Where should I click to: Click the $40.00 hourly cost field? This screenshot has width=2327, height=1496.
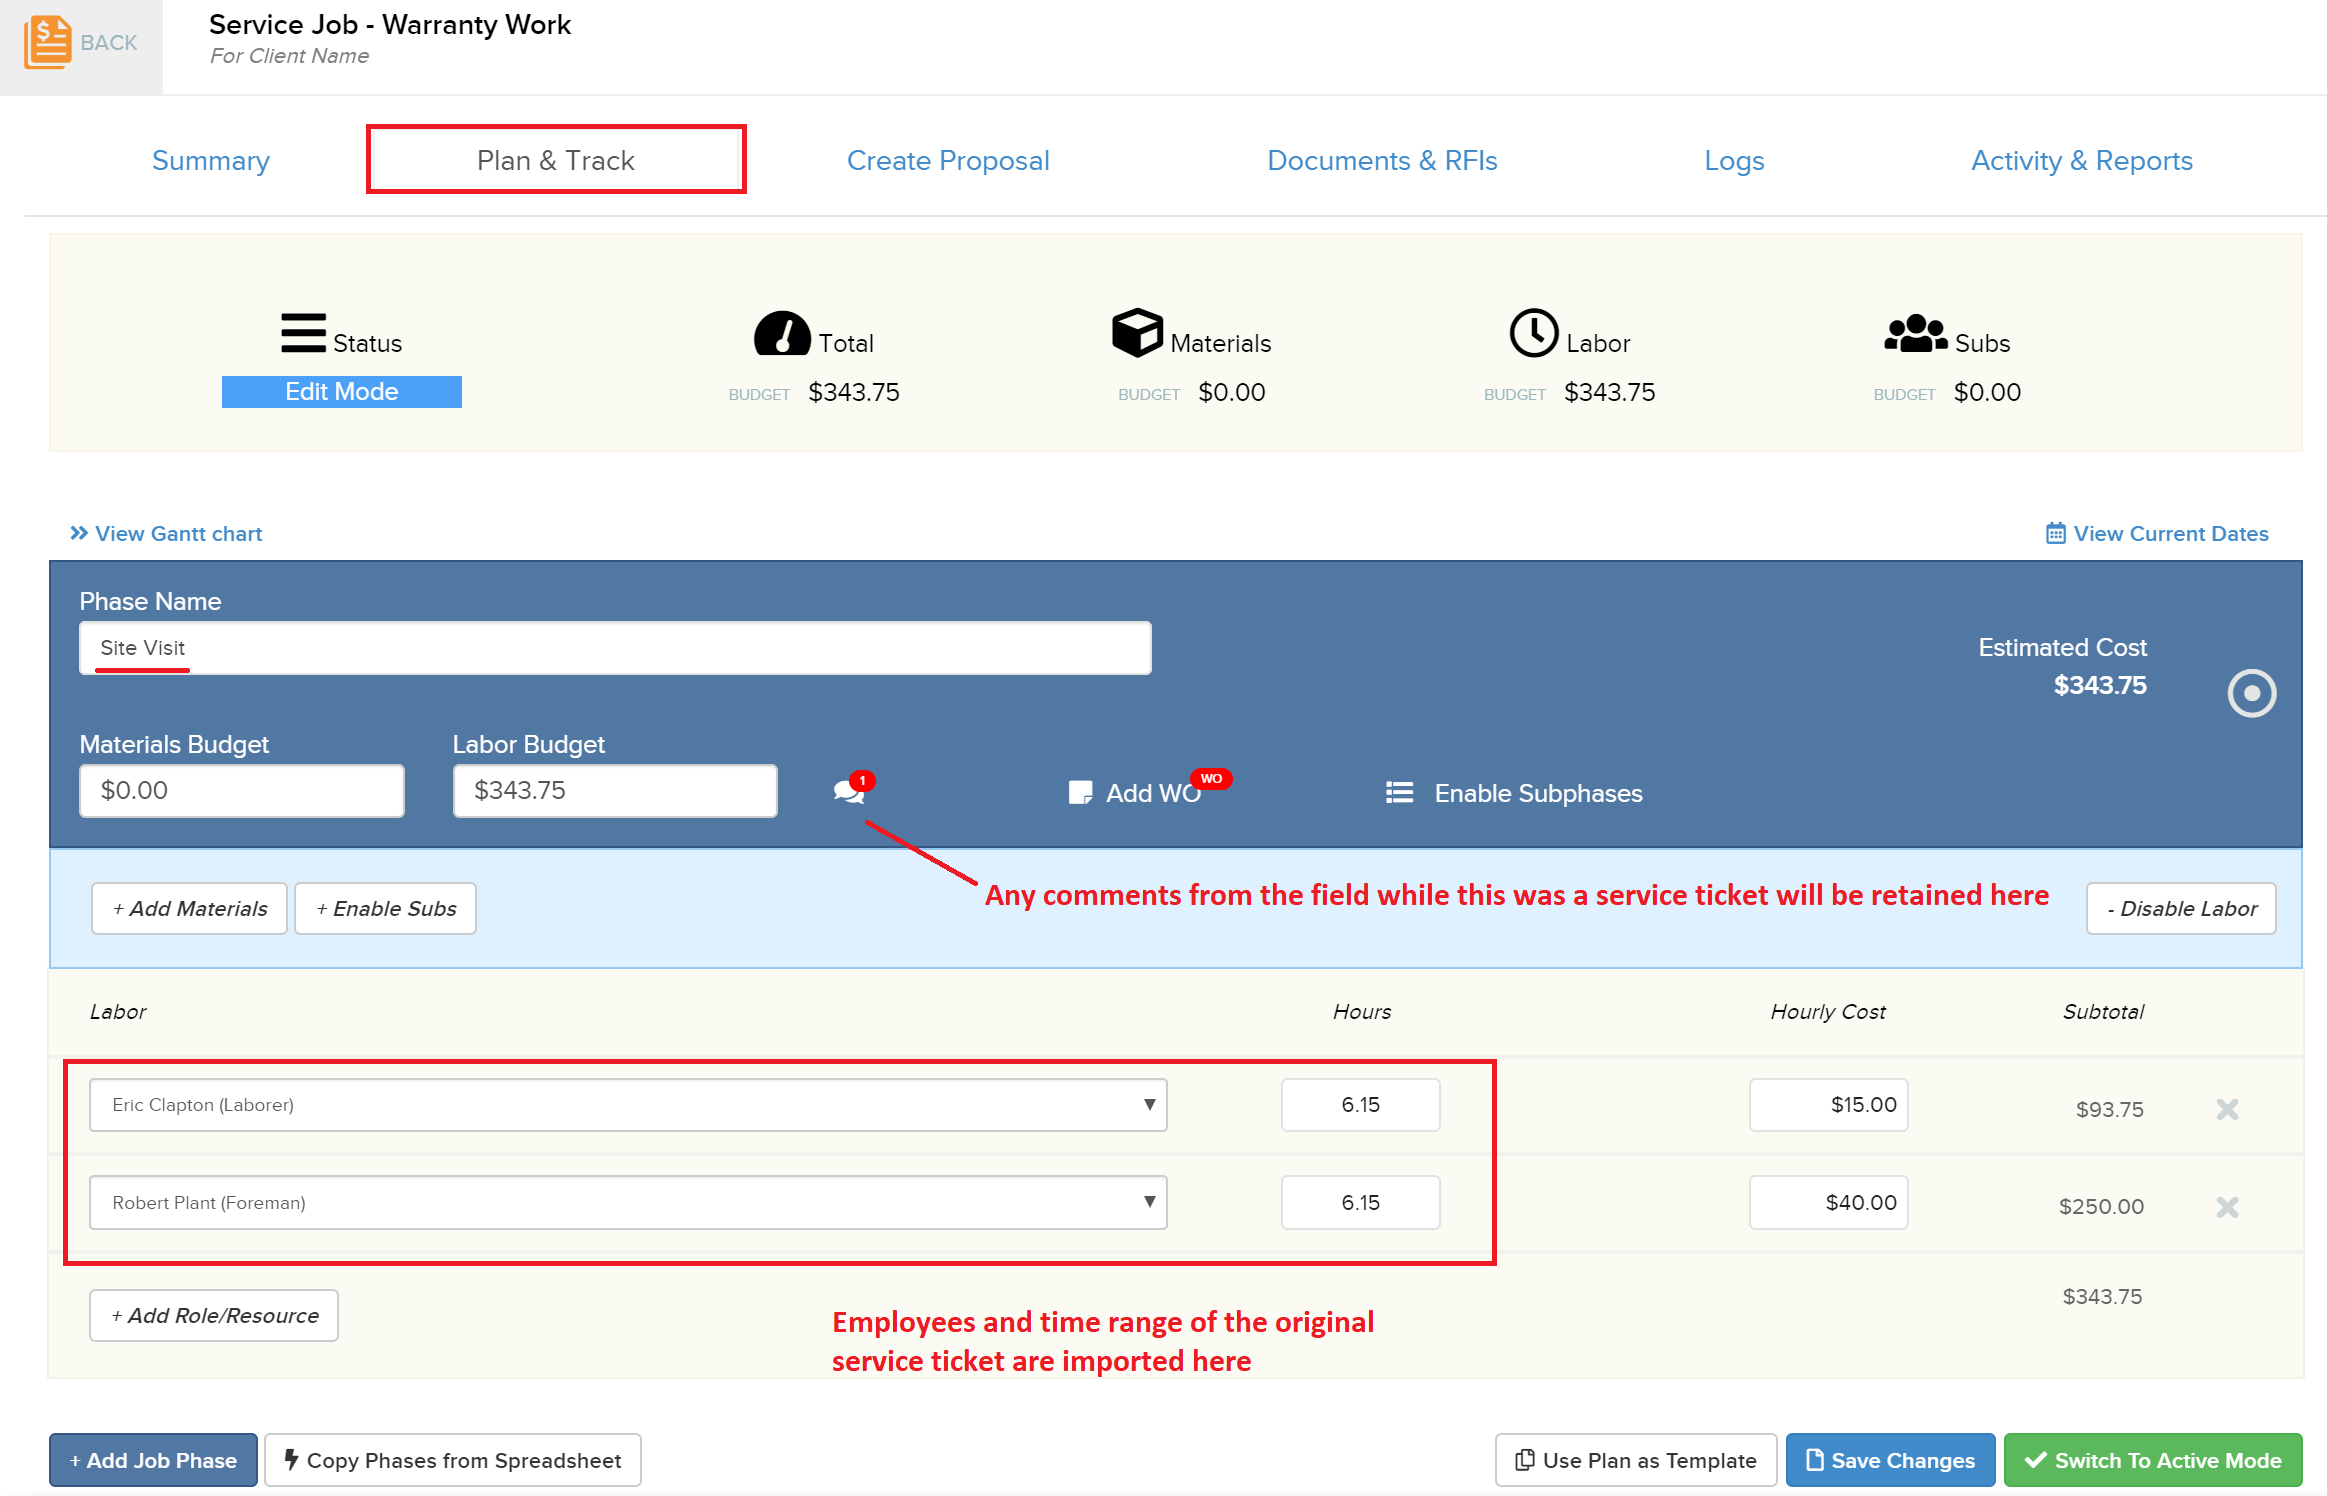pos(1828,1202)
